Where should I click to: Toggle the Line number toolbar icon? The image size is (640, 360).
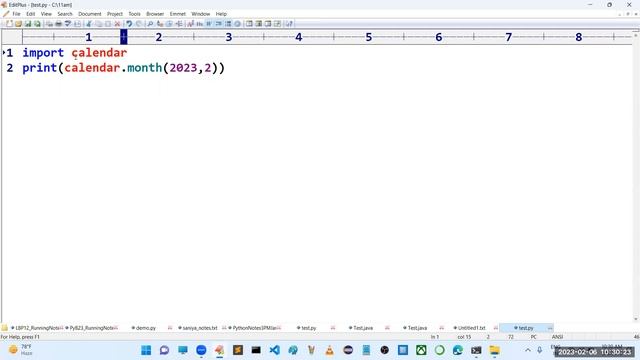tap(228, 24)
